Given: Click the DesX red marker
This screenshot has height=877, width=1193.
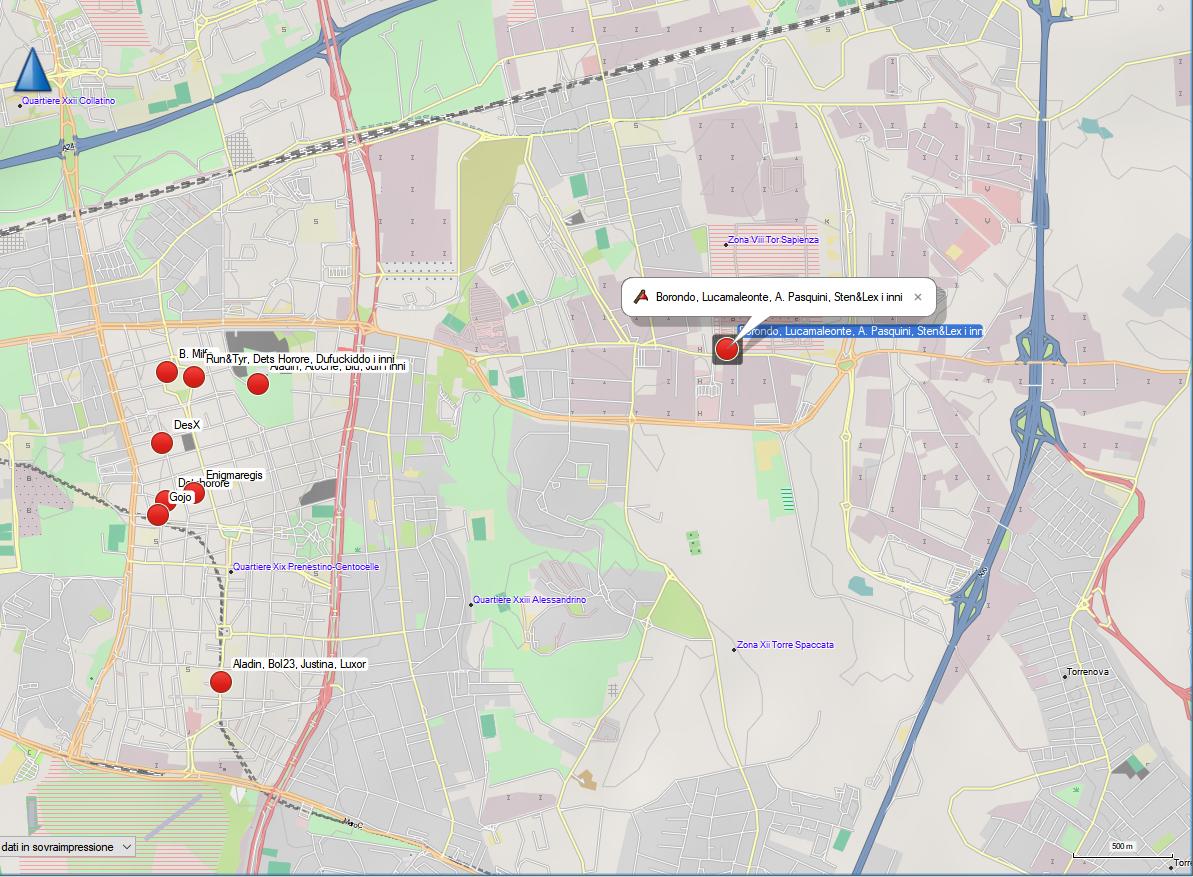Looking at the screenshot, I should pyautogui.click(x=162, y=443).
